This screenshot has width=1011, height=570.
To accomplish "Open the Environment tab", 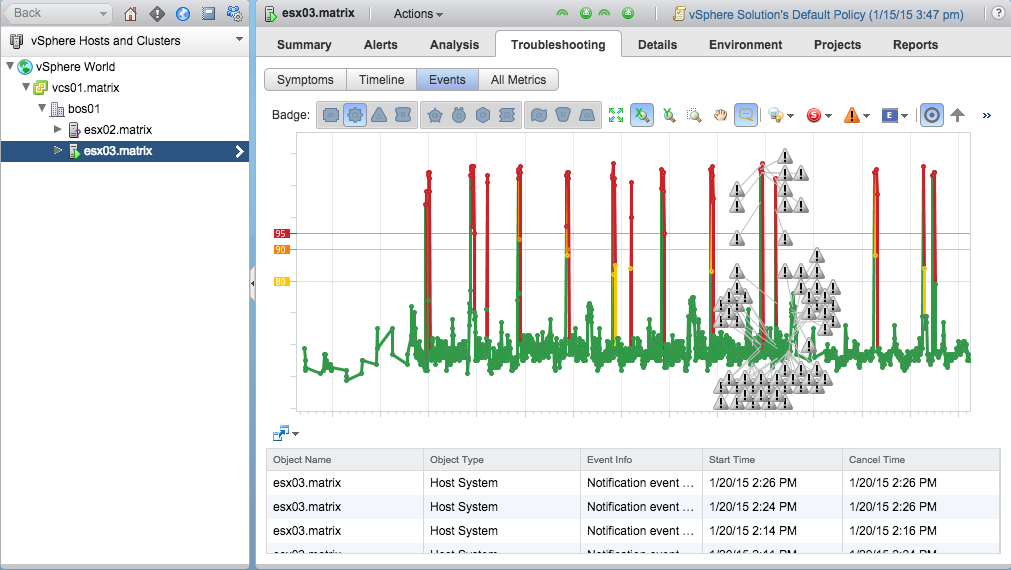I will click(745, 45).
